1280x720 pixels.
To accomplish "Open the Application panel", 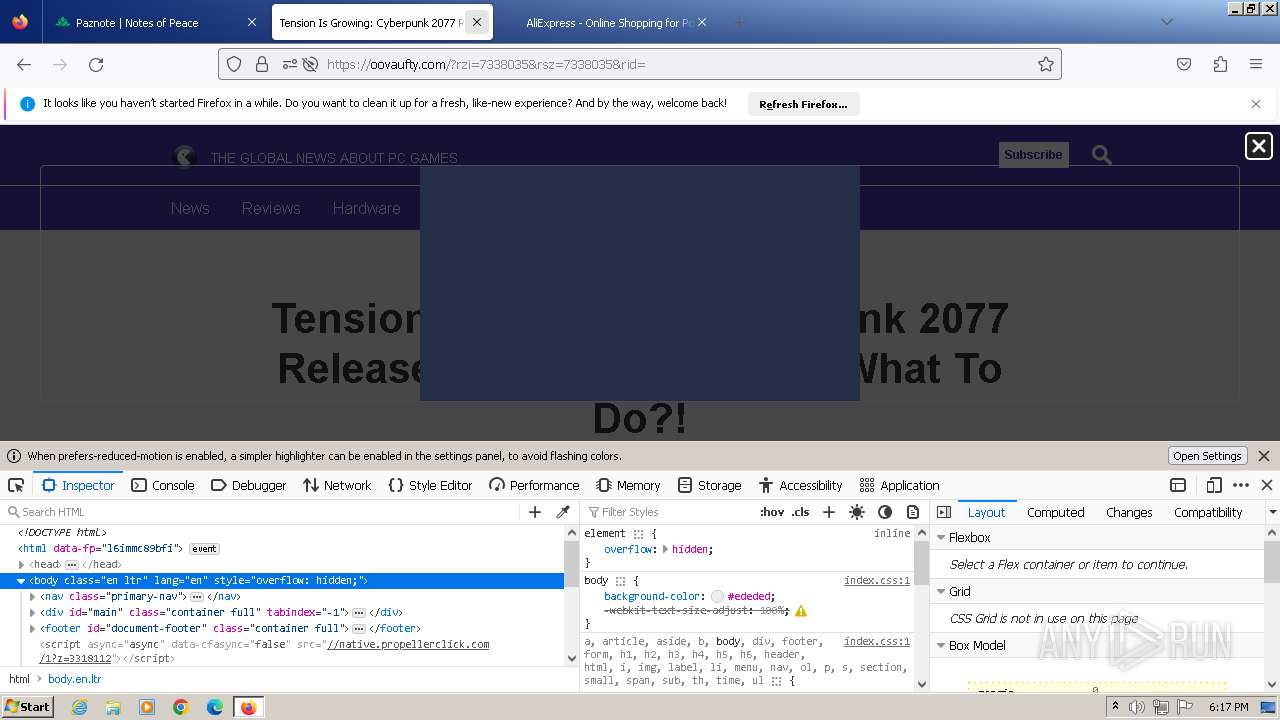I will (x=899, y=485).
